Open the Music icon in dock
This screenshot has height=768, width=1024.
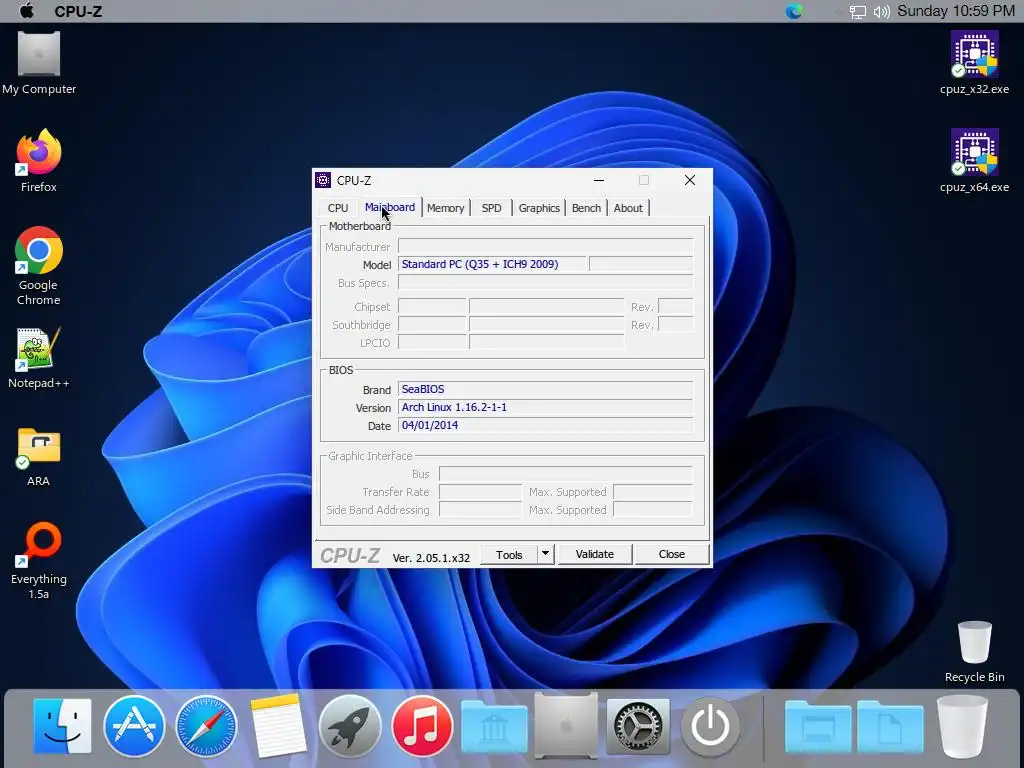point(422,726)
